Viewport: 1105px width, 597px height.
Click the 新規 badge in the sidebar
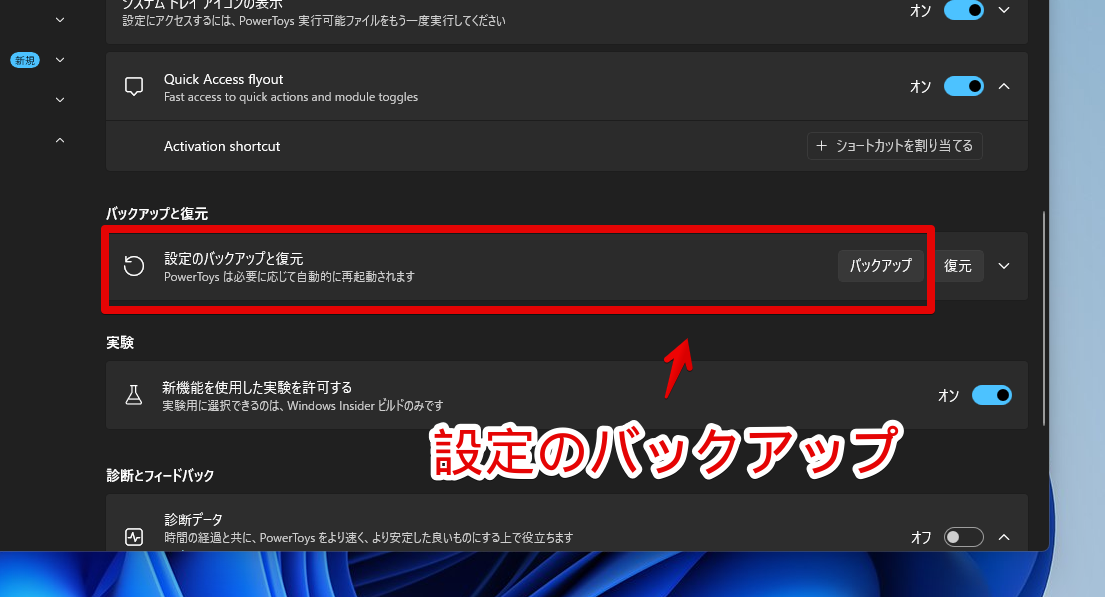[25, 60]
